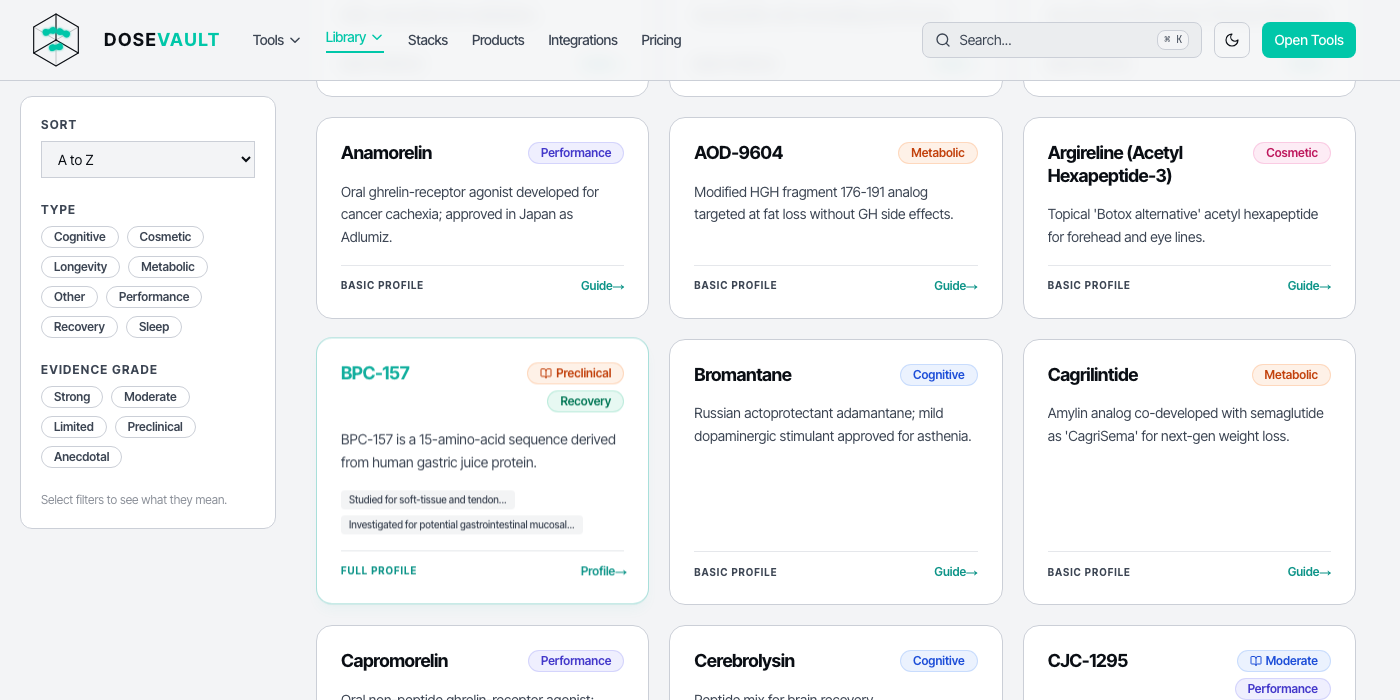Click the Cognitive badge on the Bromantane card
1400x700 pixels.
coord(939,375)
